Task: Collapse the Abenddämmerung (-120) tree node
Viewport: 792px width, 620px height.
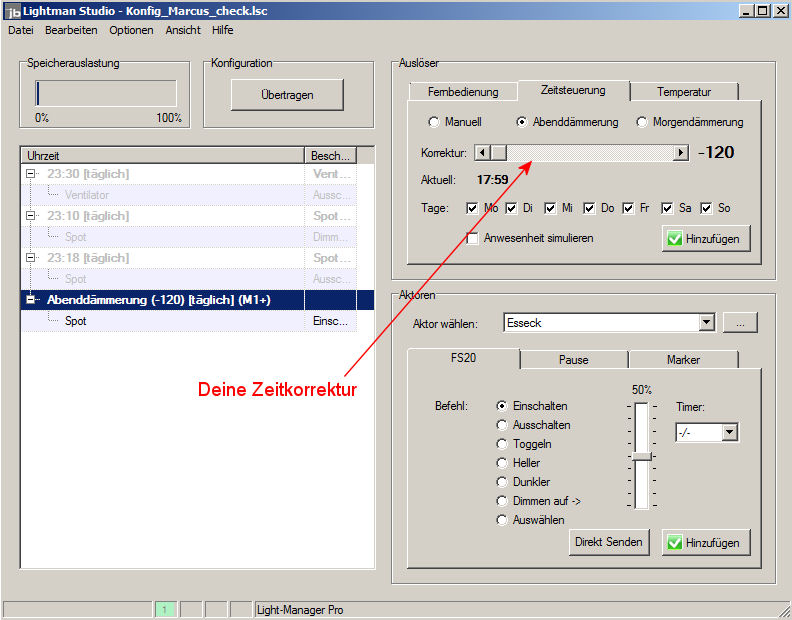Action: 31,300
